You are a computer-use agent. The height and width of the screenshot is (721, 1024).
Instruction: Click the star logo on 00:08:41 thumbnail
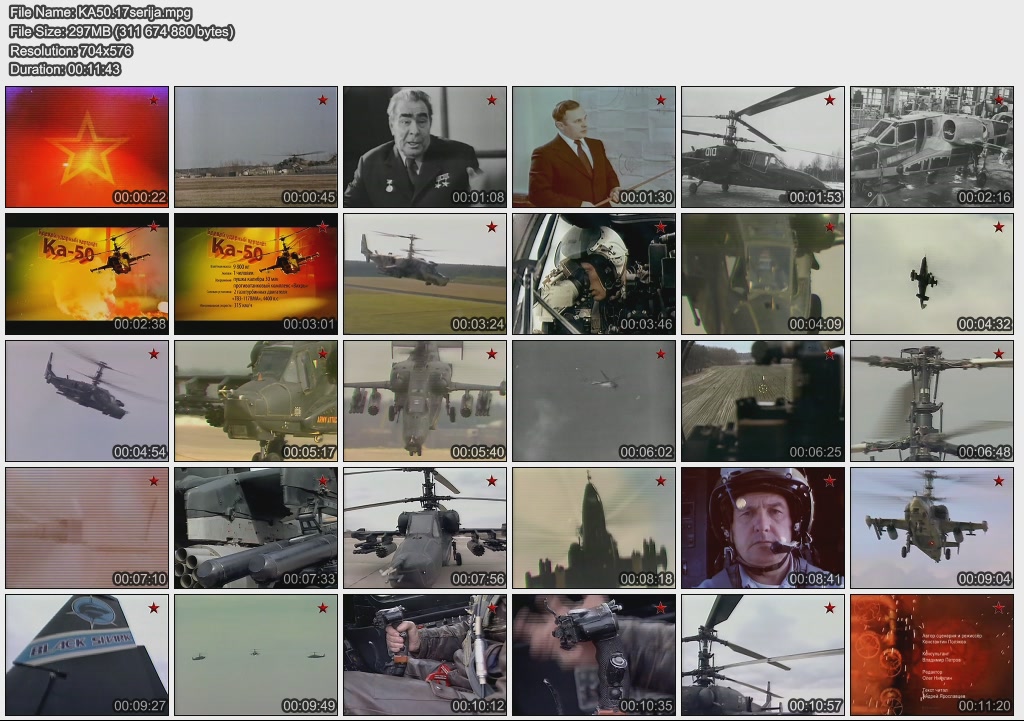tap(830, 481)
